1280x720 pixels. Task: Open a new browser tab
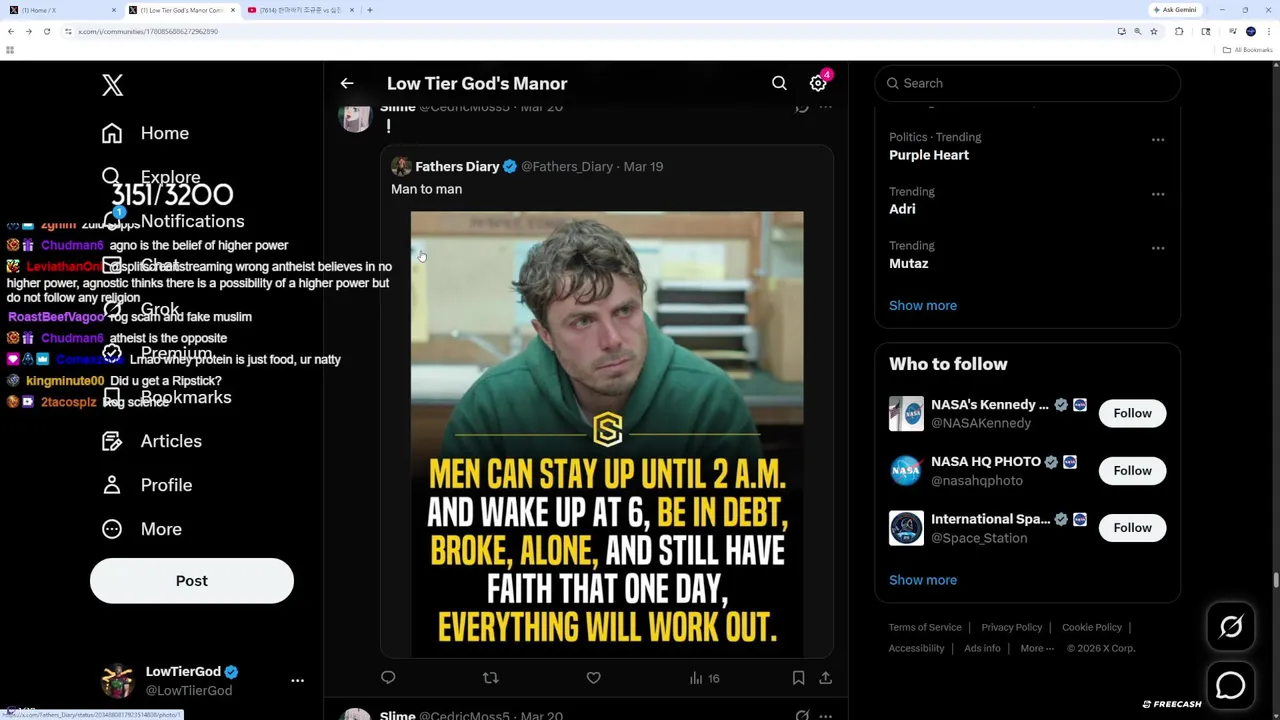(370, 10)
